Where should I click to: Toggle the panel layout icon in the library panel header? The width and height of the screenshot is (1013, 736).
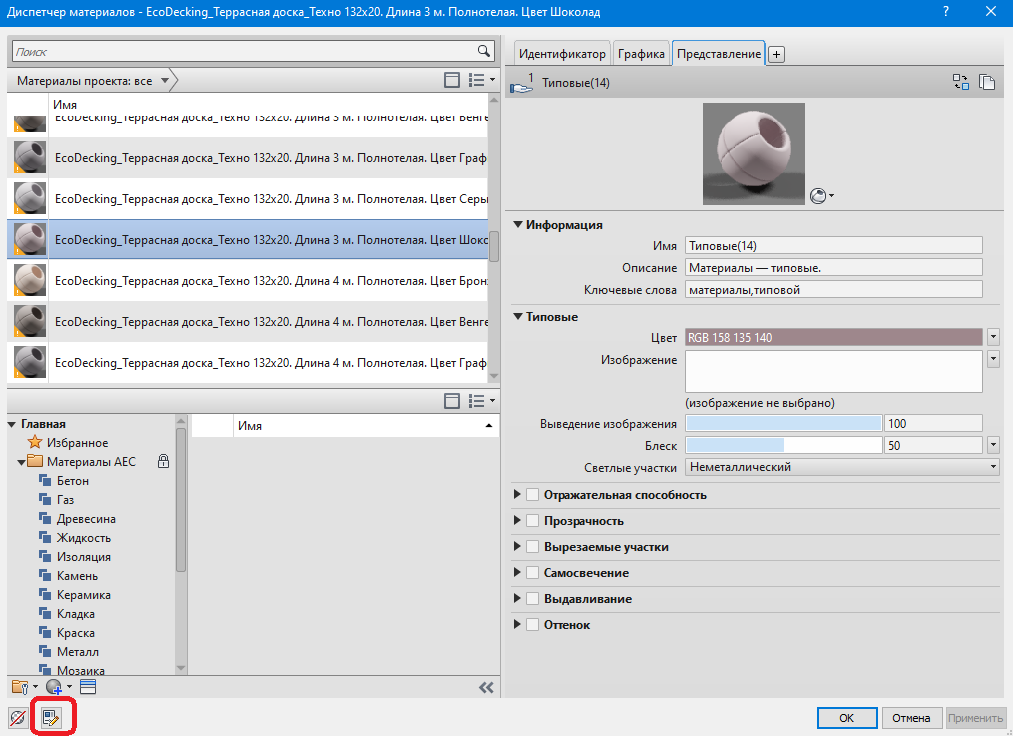[x=452, y=401]
